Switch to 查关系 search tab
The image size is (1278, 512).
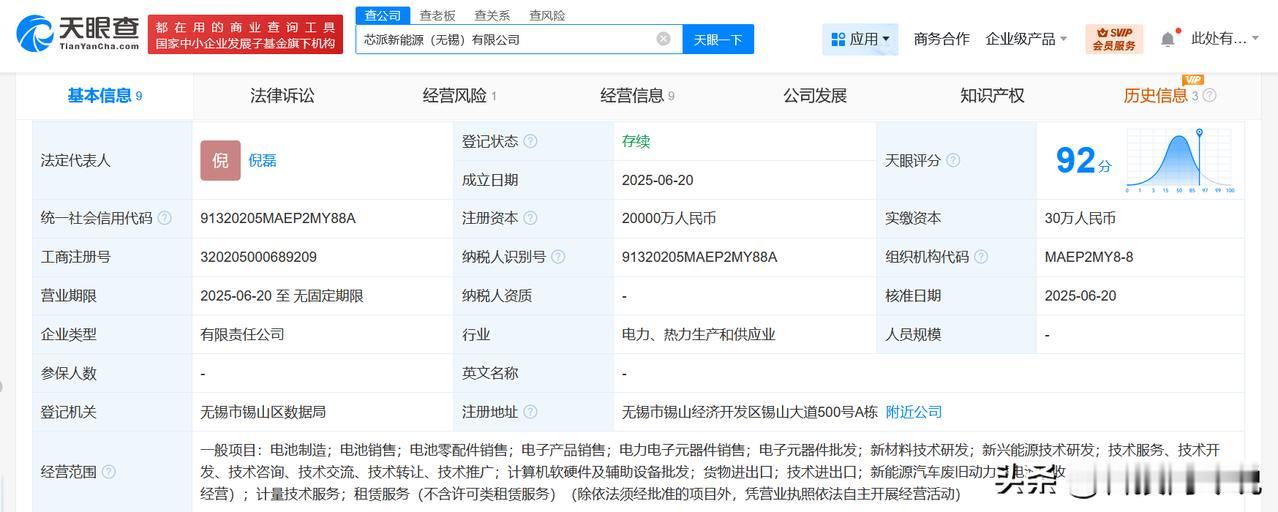[x=492, y=15]
